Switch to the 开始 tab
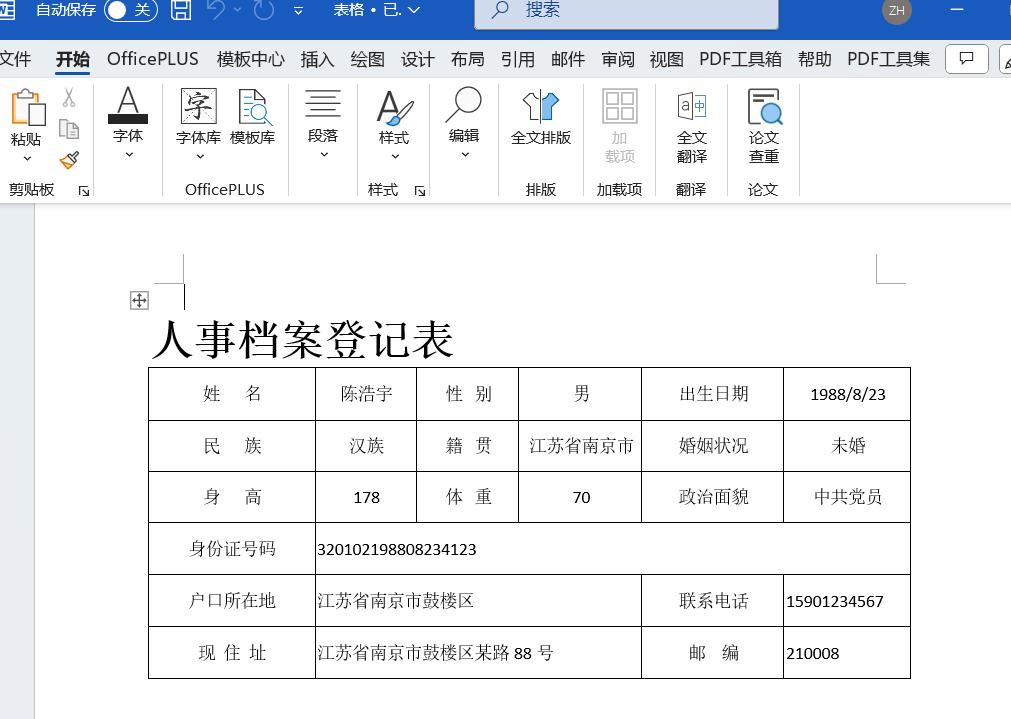Screen dimensions: 1011x719 coord(72,59)
